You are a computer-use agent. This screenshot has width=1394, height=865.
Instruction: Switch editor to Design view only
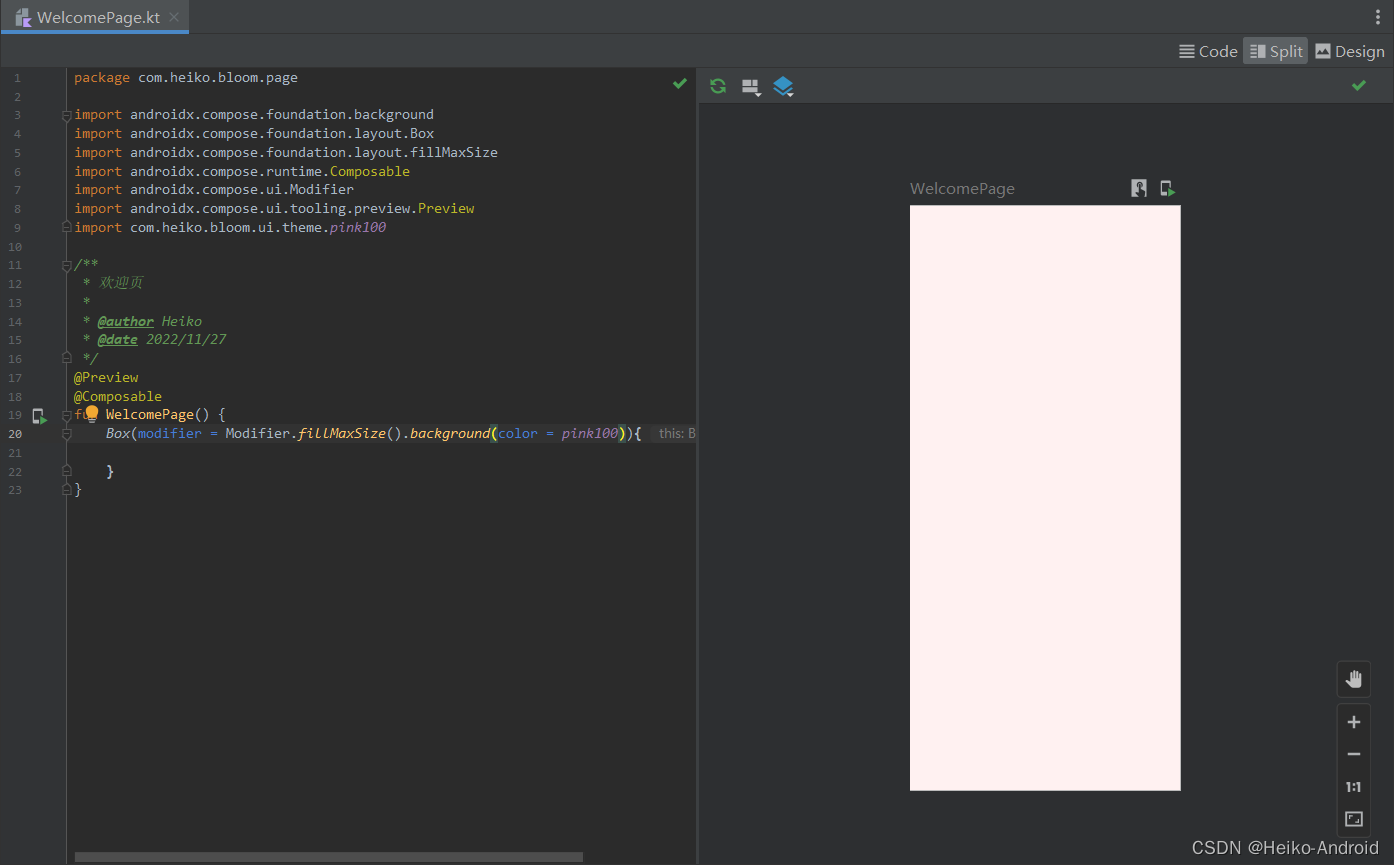1349,51
